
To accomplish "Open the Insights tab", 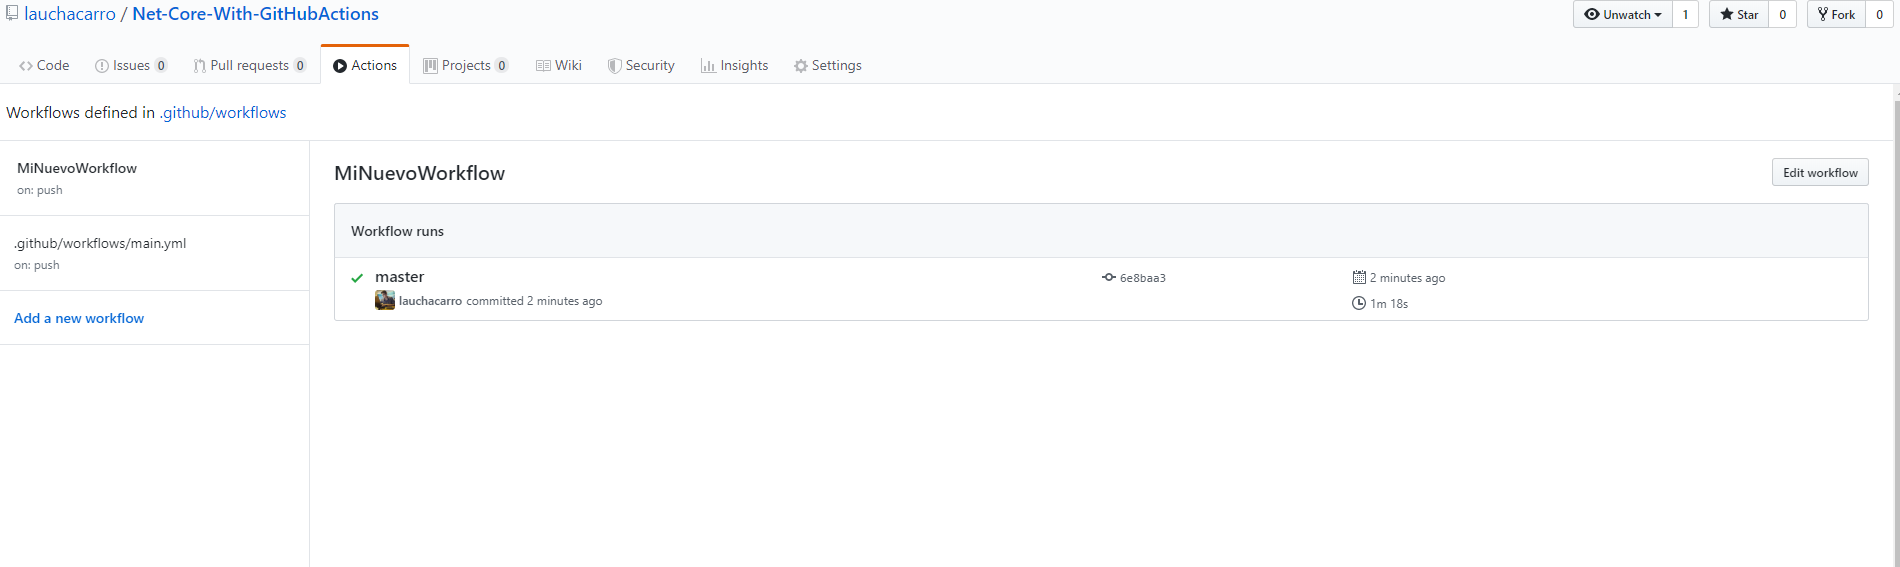I will [735, 65].
